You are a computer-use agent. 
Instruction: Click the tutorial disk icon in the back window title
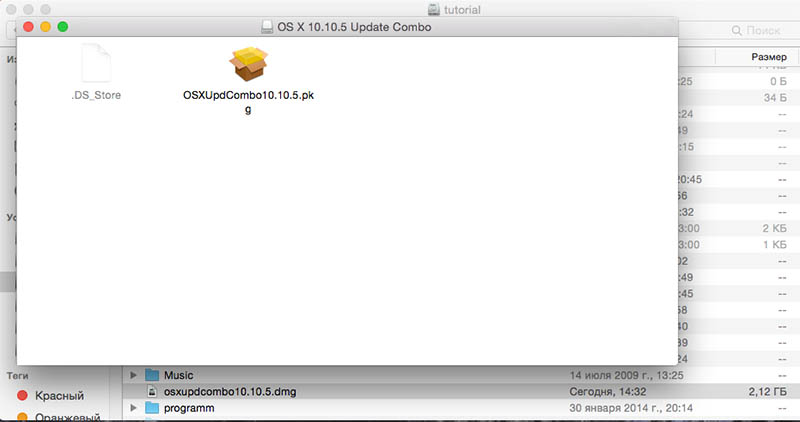click(x=434, y=9)
